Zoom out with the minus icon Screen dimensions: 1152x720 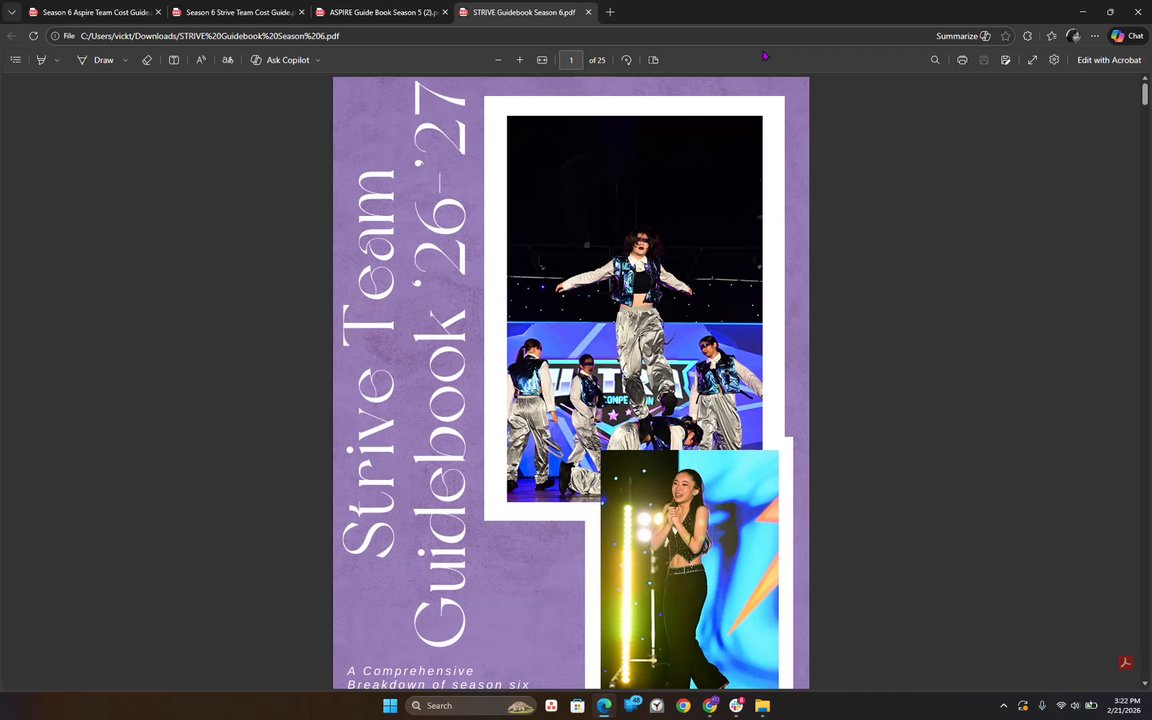(498, 60)
